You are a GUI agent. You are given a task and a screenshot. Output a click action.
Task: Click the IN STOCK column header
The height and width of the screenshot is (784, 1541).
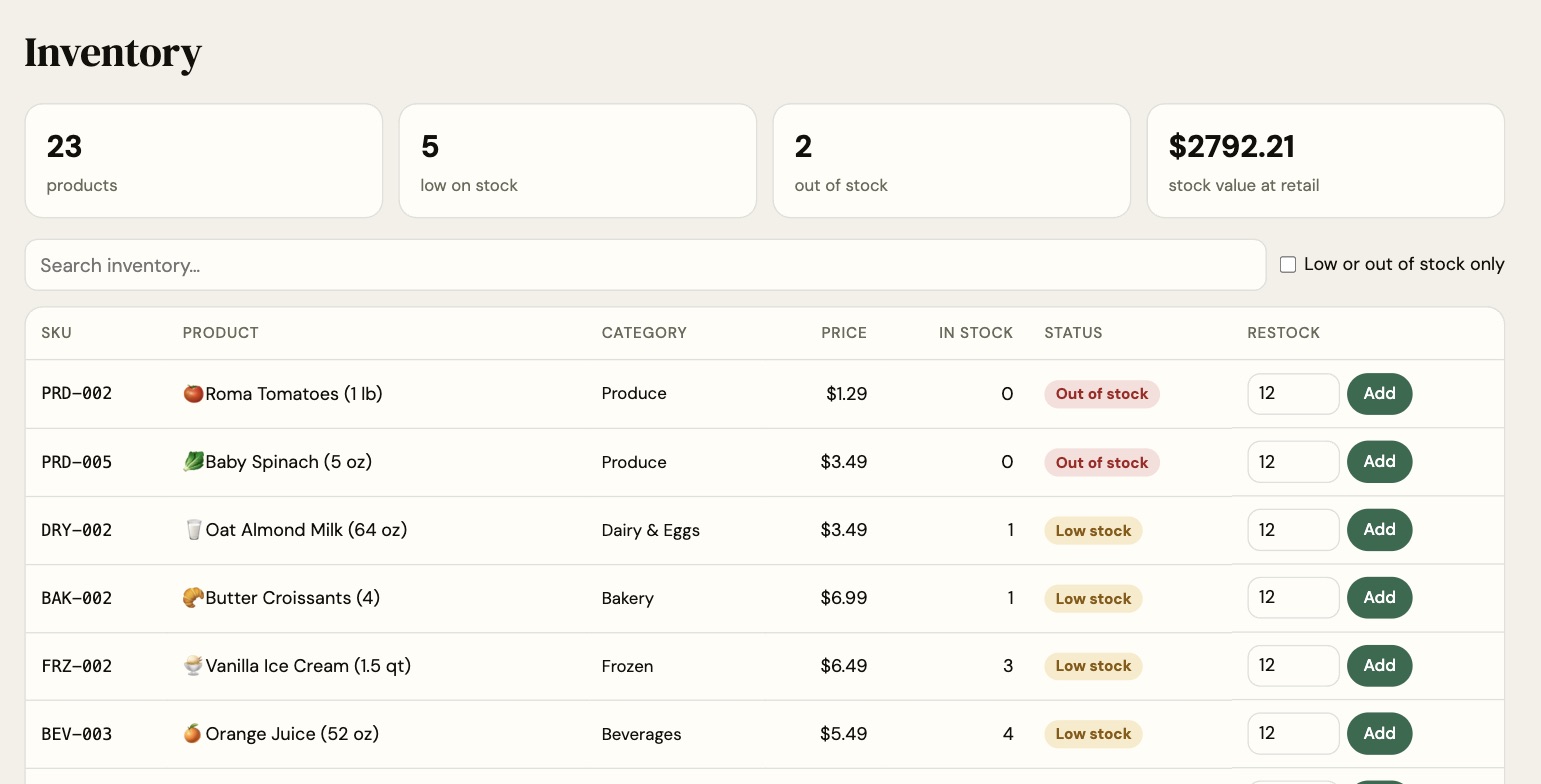pos(976,333)
